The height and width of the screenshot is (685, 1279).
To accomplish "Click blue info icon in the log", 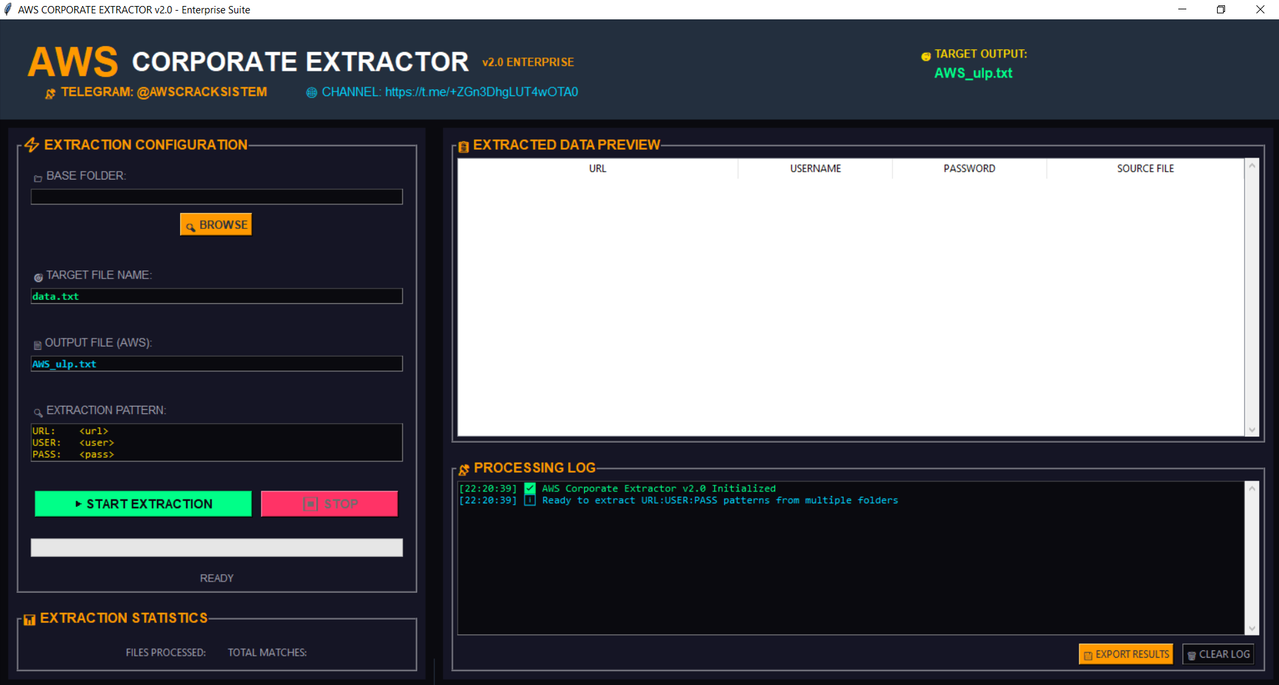I will tap(530, 500).
